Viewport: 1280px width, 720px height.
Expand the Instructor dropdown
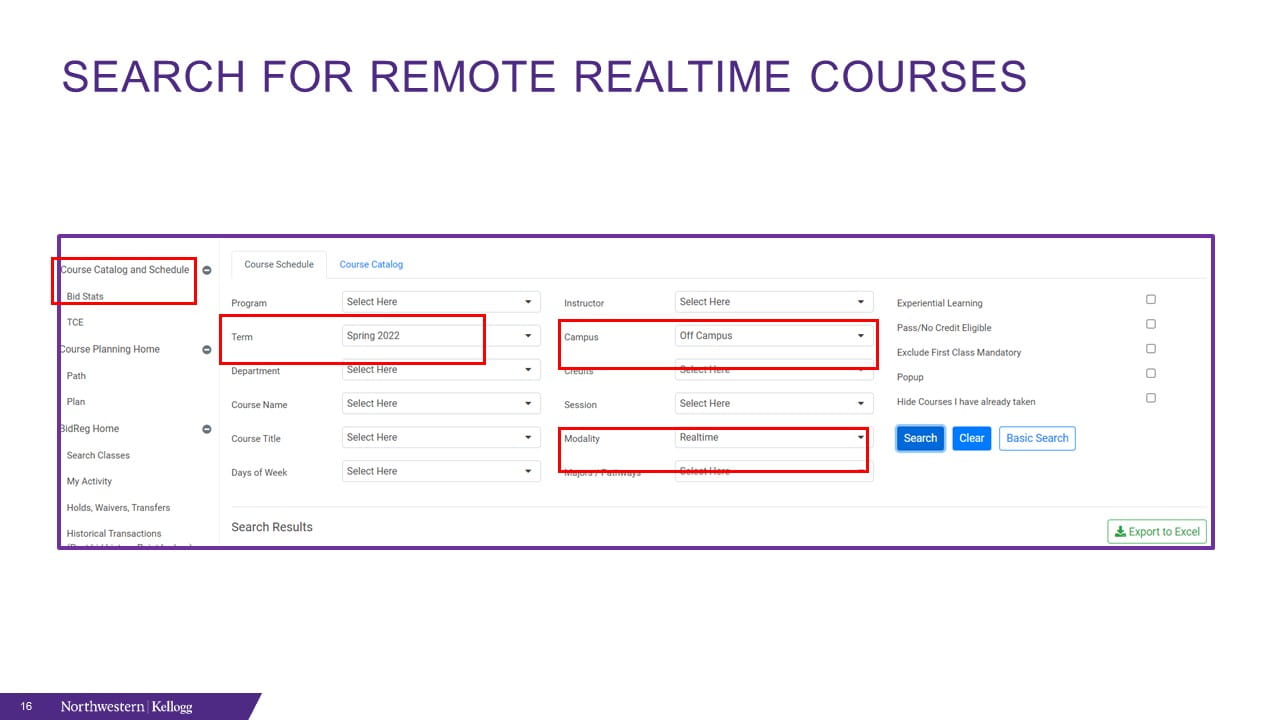tap(773, 302)
